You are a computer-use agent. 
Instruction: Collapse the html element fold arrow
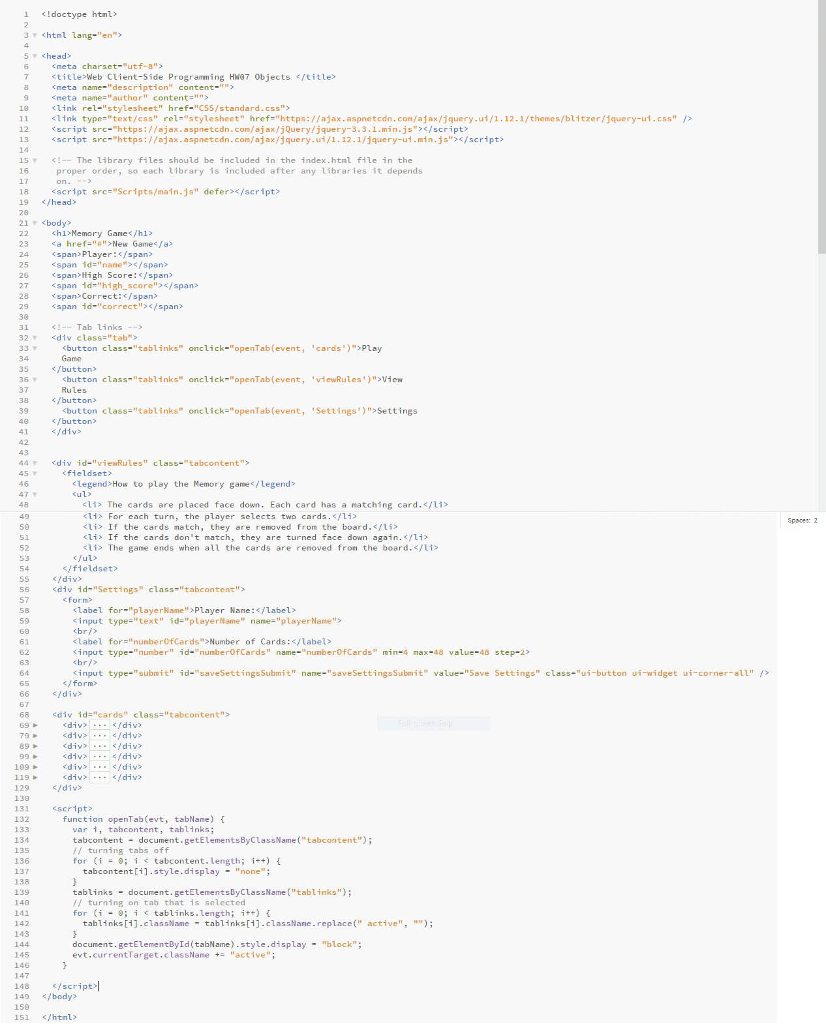point(36,35)
